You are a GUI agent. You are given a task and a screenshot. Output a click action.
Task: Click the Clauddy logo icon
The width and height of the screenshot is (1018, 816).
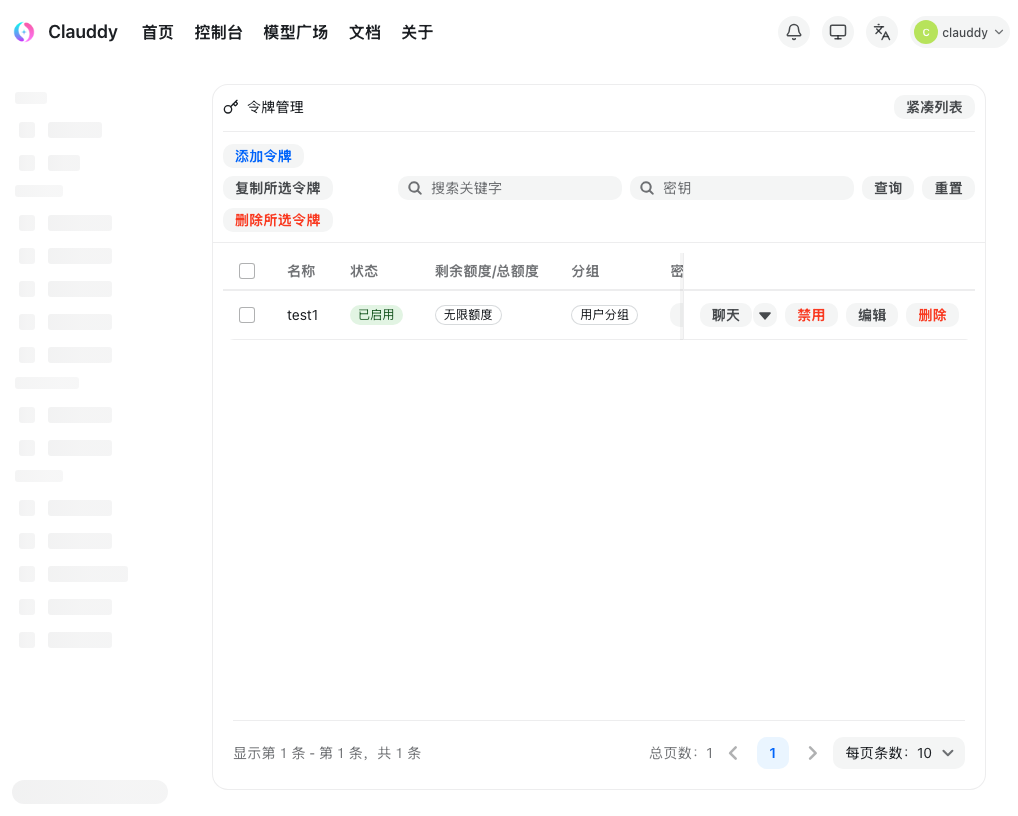(23, 32)
